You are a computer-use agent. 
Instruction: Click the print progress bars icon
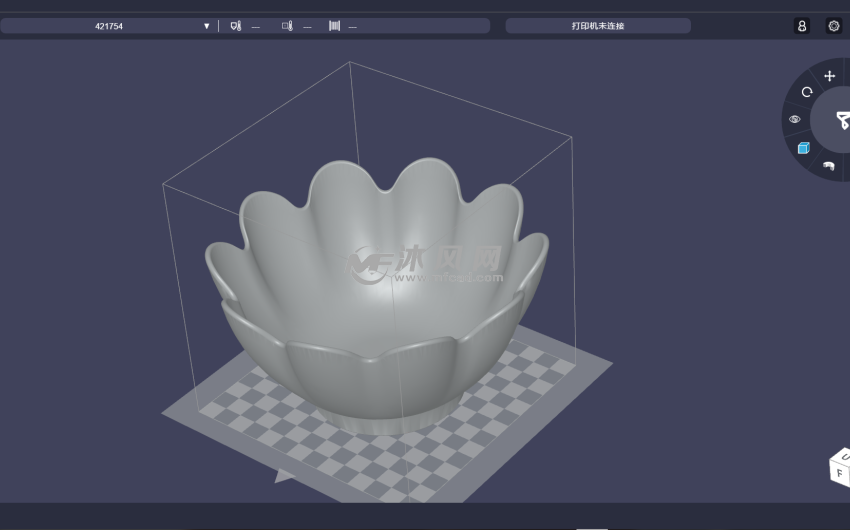[x=334, y=26]
